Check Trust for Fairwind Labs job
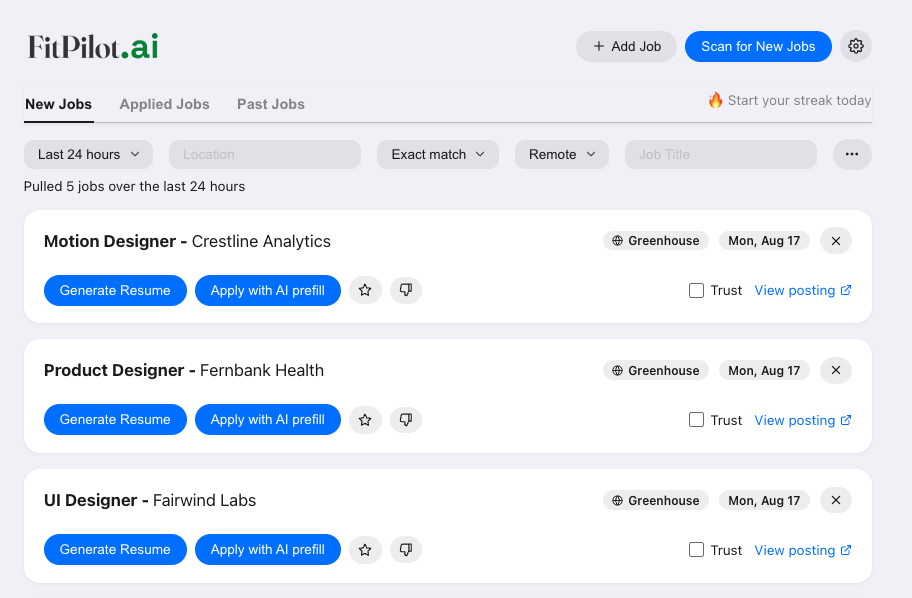The width and height of the screenshot is (912, 598). coord(696,550)
